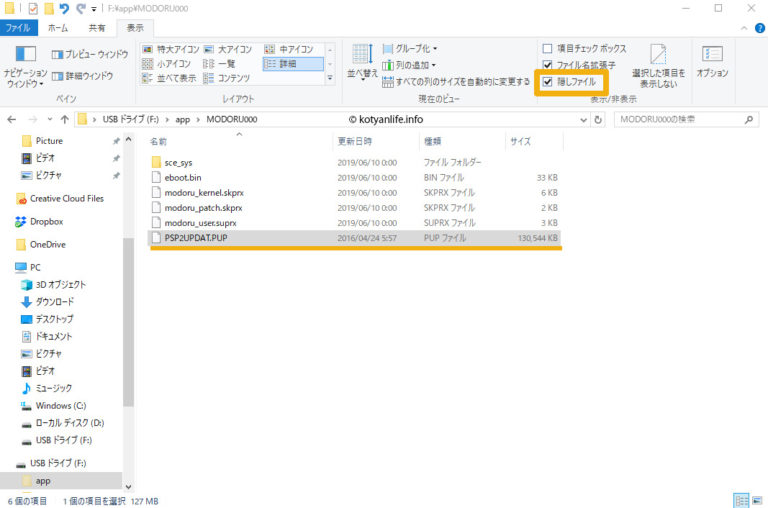The width and height of the screenshot is (768, 508).
Task: Toggle the Hidden files (隠しファイル) checkbox
Action: click(x=547, y=81)
